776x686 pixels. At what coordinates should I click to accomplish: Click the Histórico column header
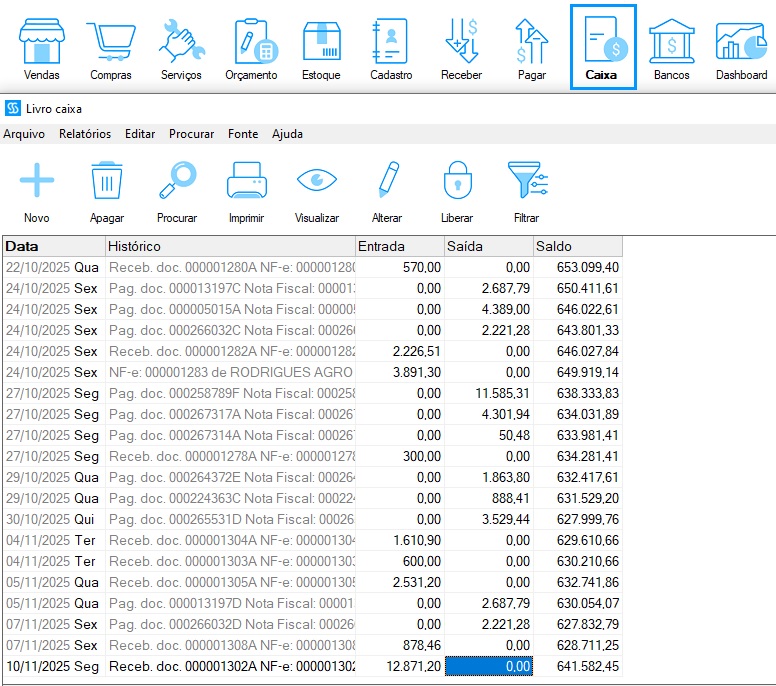point(230,246)
